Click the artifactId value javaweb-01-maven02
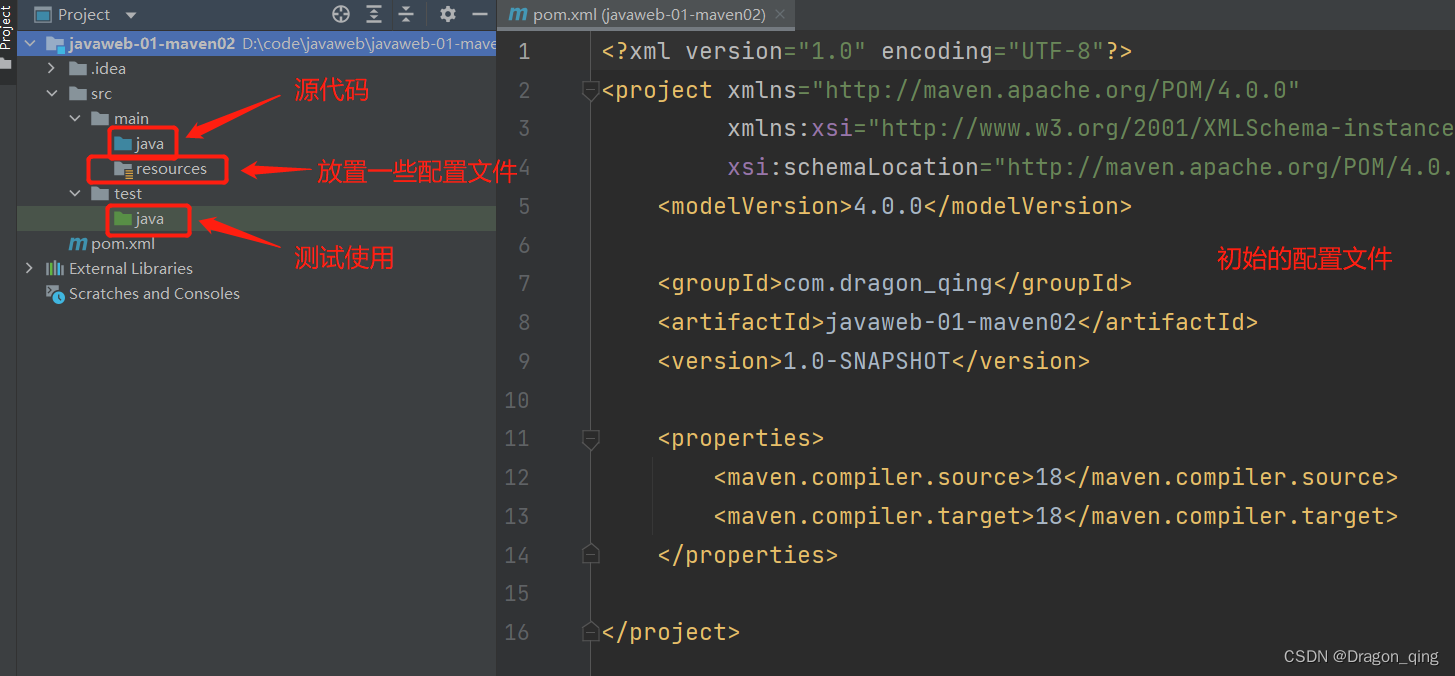The width and height of the screenshot is (1455, 676). pos(951,322)
